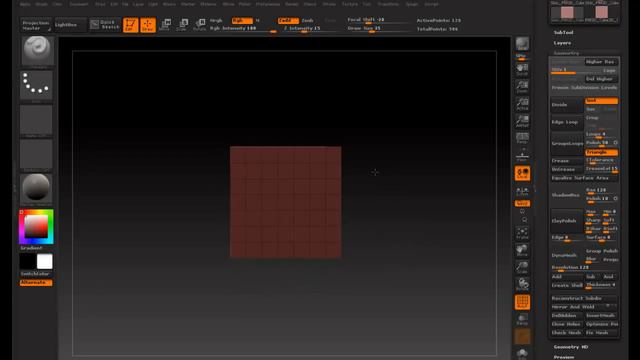Toggle the Rgb painting mode
The image size is (640, 360).
pos(242,20)
